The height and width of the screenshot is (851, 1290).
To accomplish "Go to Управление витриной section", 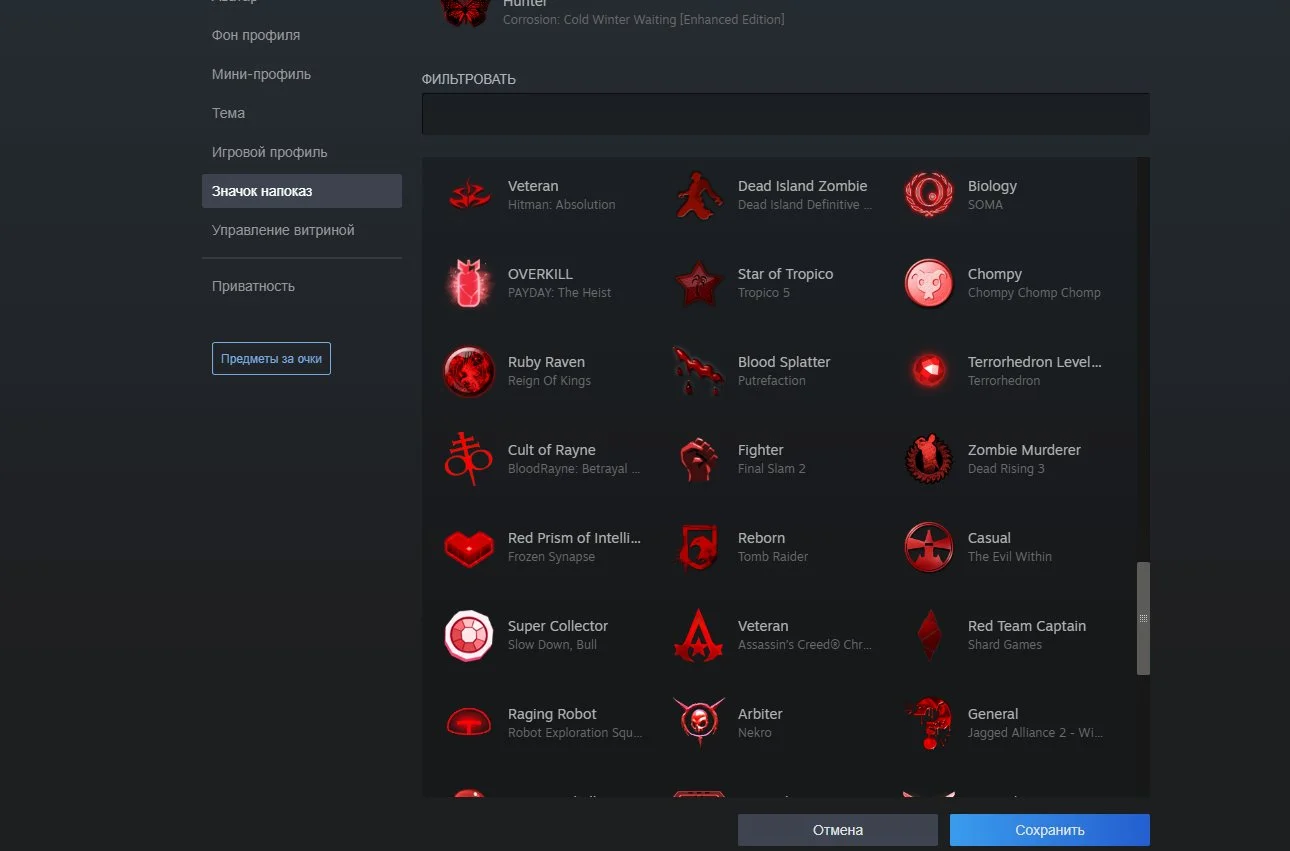I will (283, 230).
